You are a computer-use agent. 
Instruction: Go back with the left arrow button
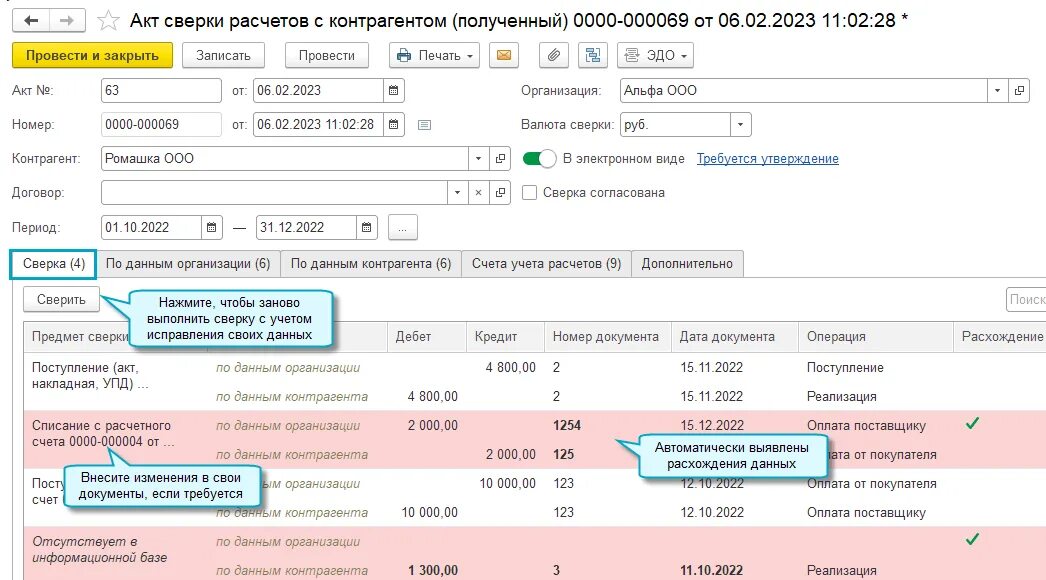pyautogui.click(x=31, y=21)
